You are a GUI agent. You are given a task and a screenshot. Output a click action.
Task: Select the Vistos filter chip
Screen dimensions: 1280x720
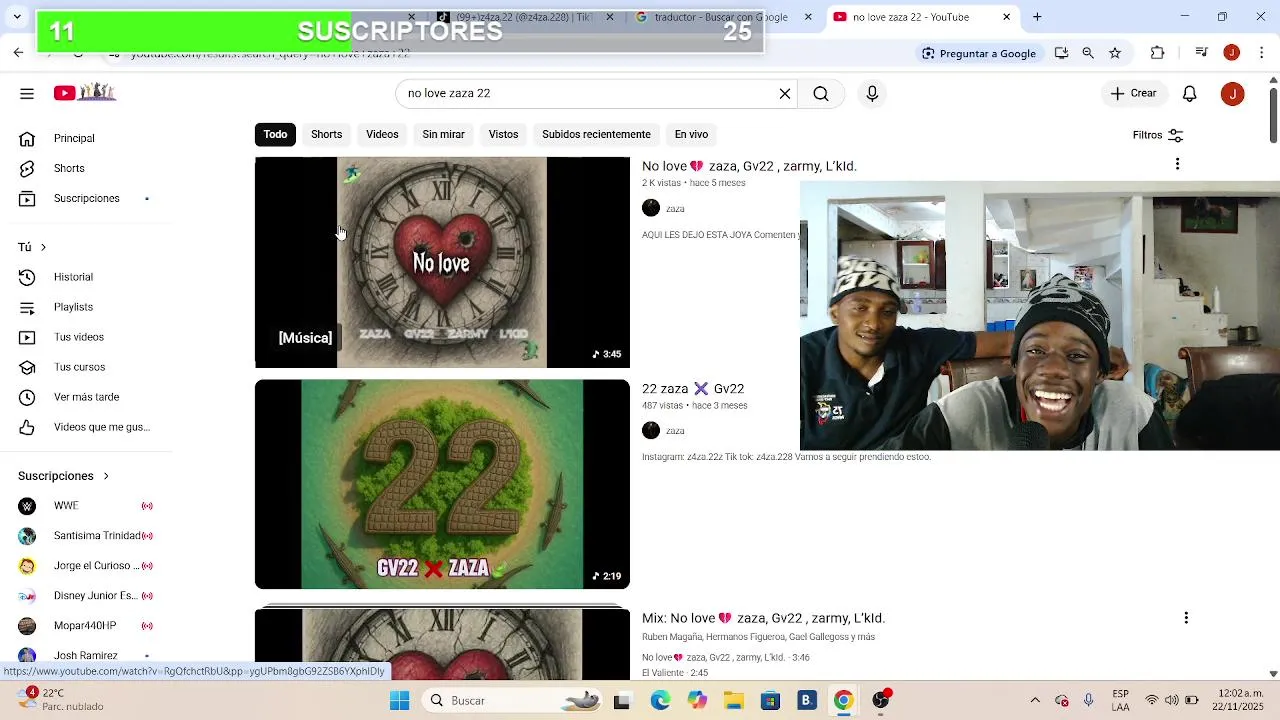(x=503, y=134)
